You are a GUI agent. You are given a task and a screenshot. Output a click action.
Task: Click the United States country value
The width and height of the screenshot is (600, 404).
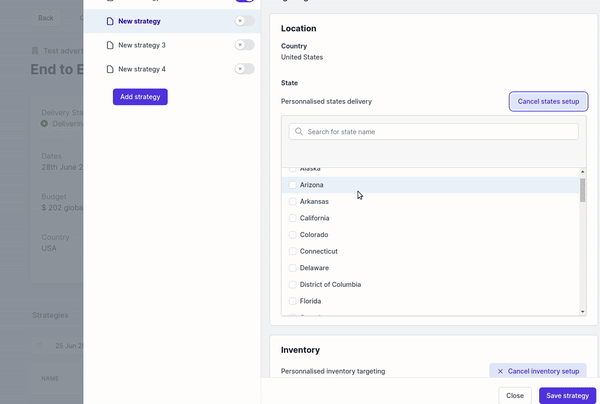pos(302,57)
